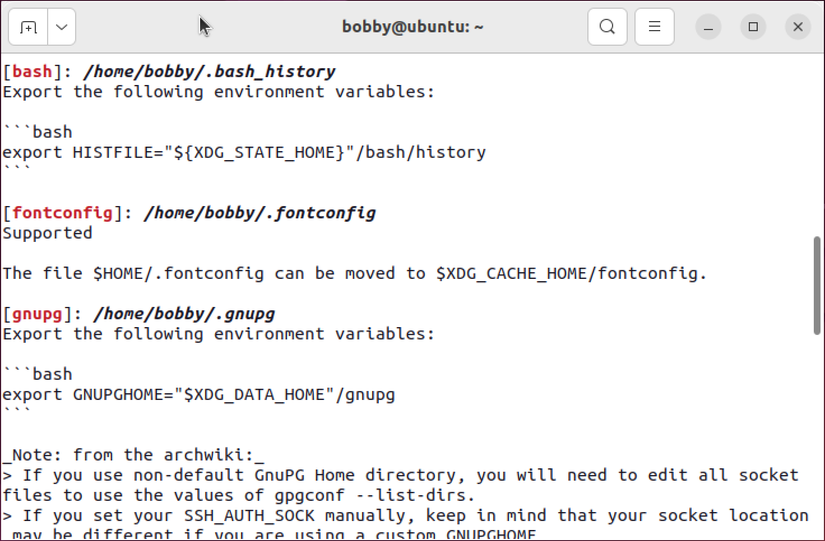Maximize the terminal window
825x541 pixels.
click(753, 27)
